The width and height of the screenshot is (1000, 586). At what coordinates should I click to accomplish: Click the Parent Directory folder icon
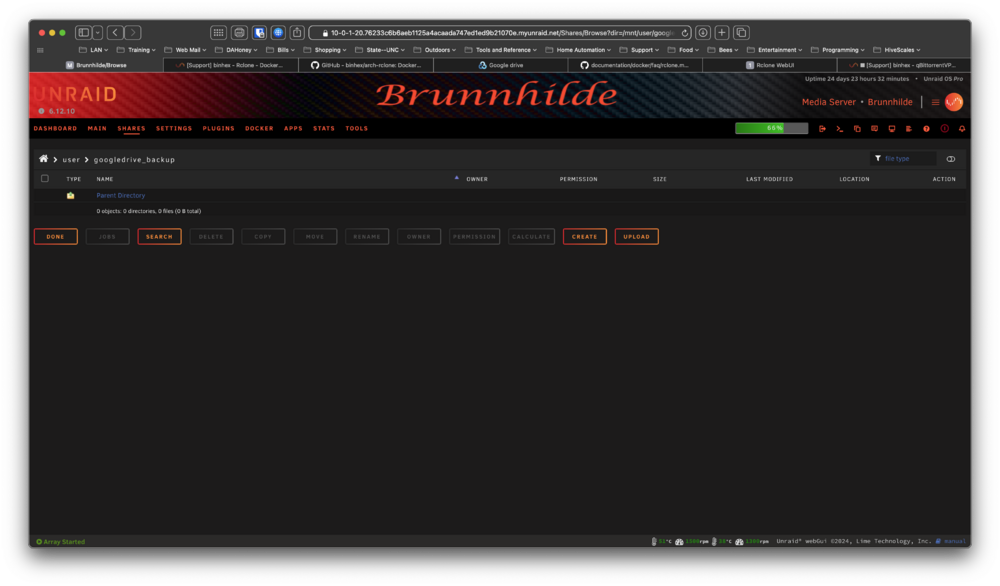coord(71,196)
